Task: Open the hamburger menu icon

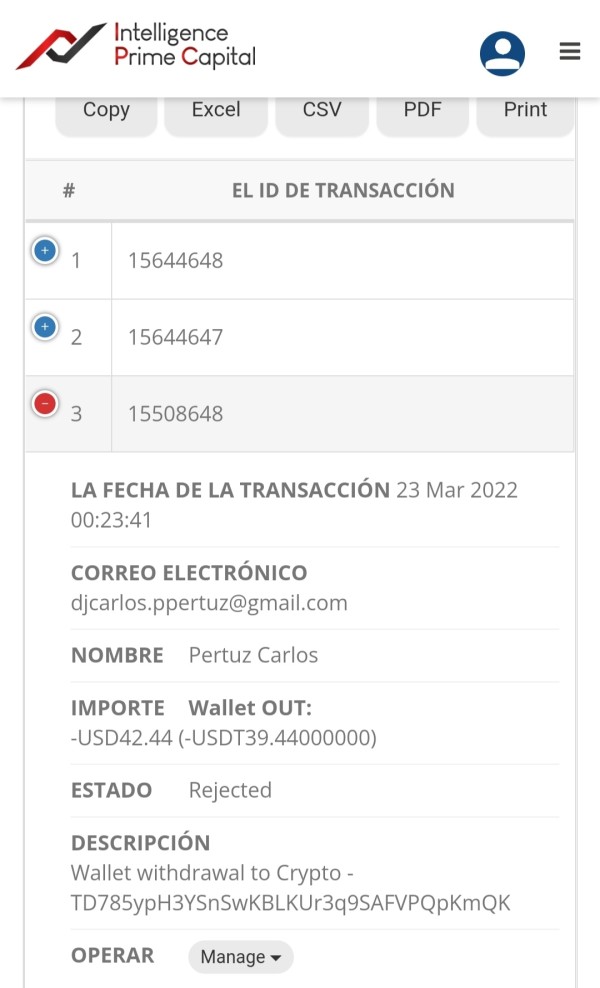Action: (570, 52)
